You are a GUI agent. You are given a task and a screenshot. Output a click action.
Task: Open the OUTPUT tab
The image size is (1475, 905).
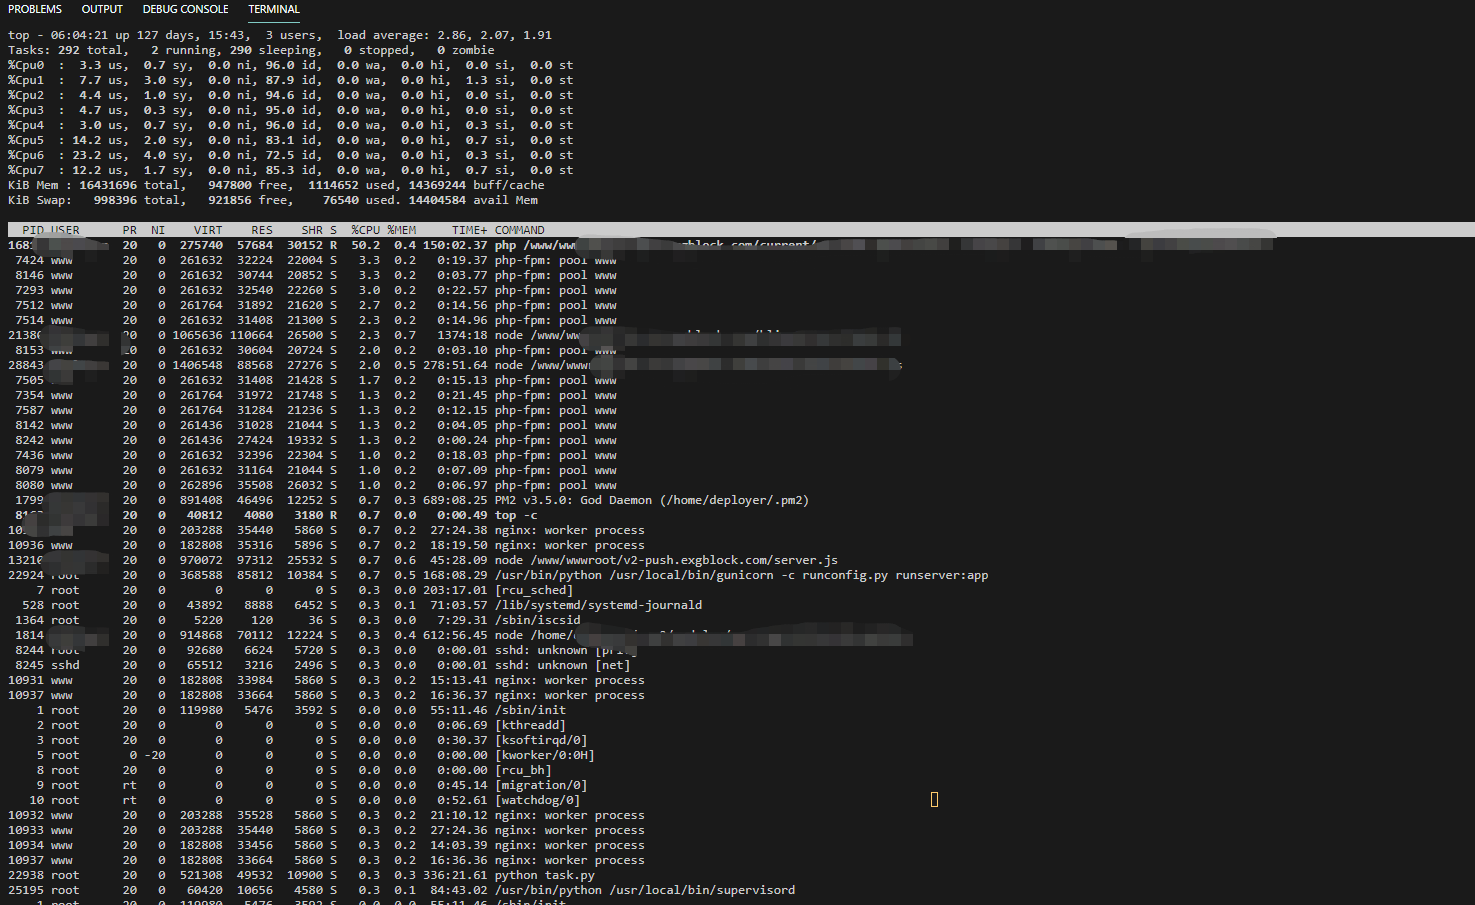click(x=102, y=9)
